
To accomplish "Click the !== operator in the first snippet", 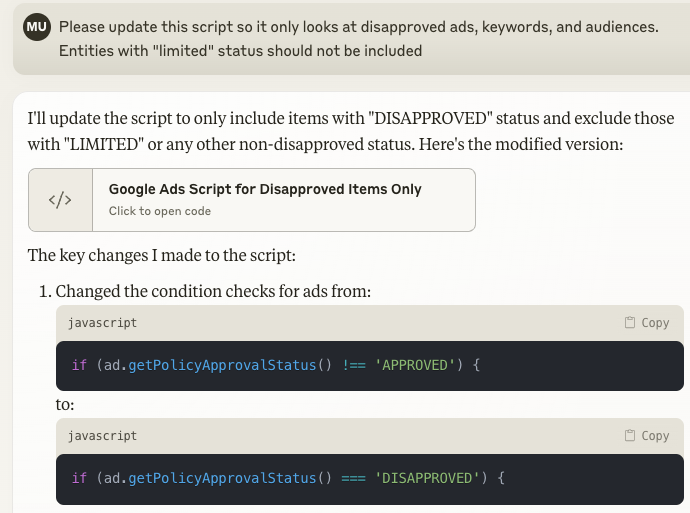I will [x=354, y=365].
